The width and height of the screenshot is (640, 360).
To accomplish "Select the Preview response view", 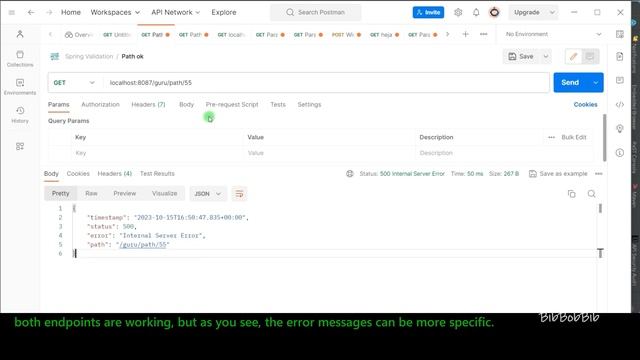I will click(x=124, y=193).
